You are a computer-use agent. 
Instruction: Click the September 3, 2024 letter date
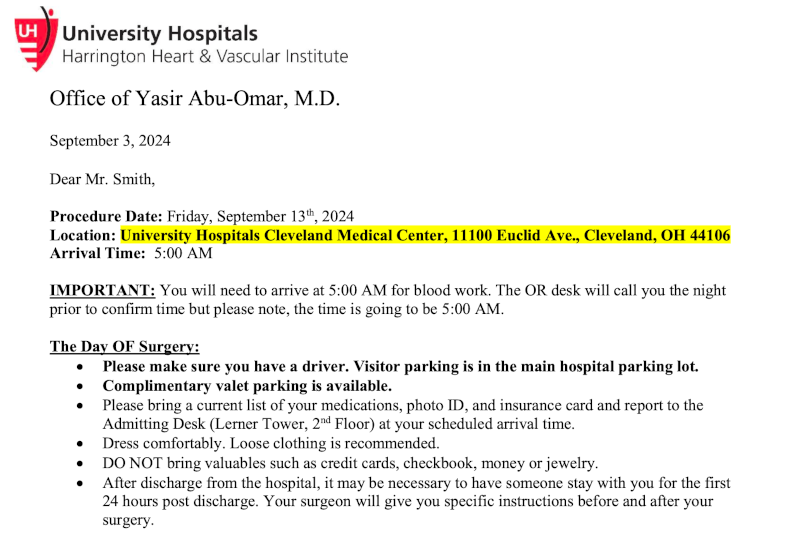point(110,141)
